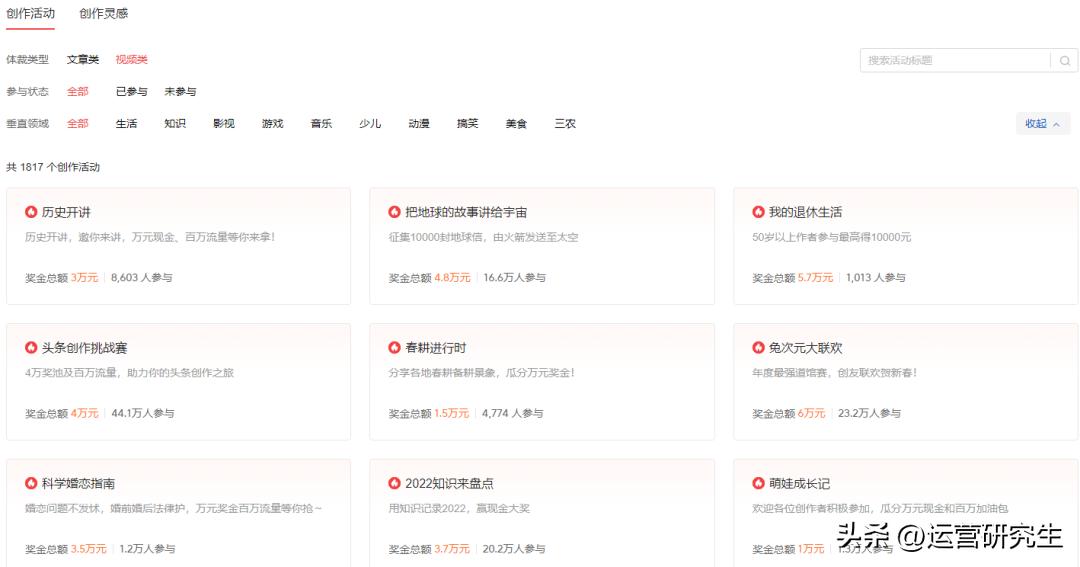This screenshot has width=1080, height=567.
Task: Click flame icon beside 头条创作挑战赛
Action: click(x=31, y=348)
